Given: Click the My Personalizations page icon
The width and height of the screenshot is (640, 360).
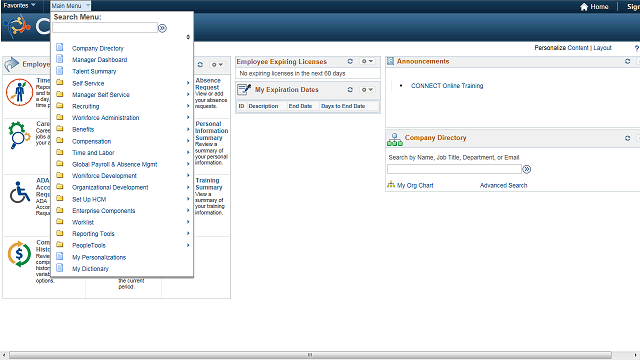Looking at the screenshot, I should pyautogui.click(x=60, y=256).
